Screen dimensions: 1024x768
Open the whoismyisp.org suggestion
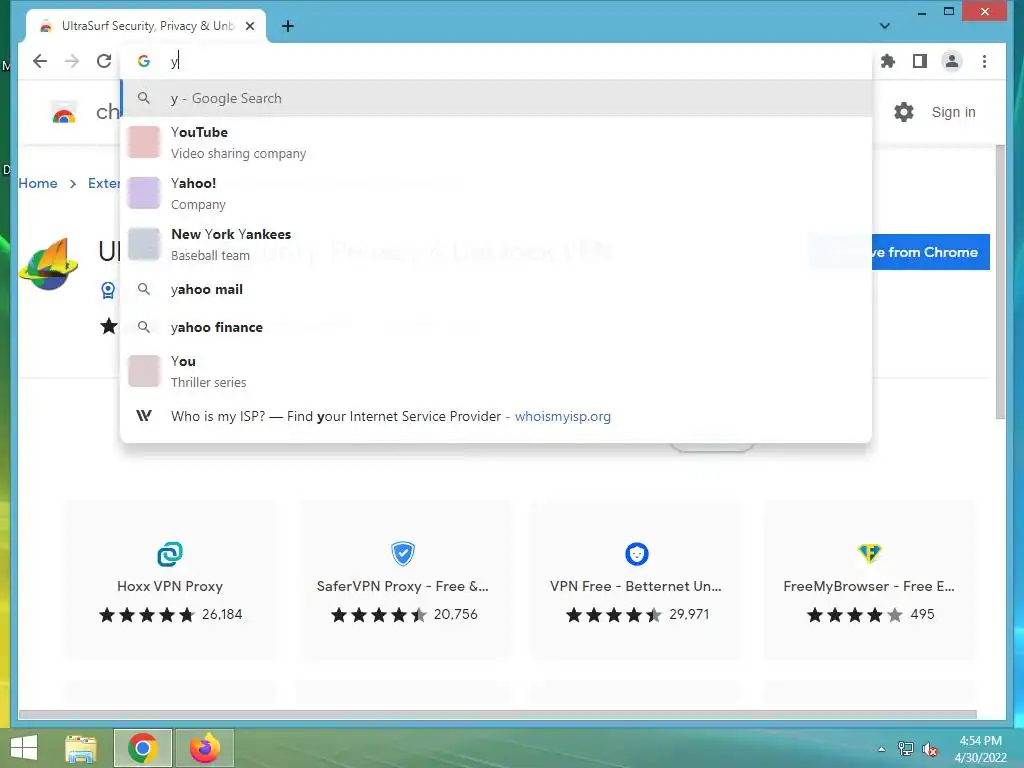[x=496, y=416]
